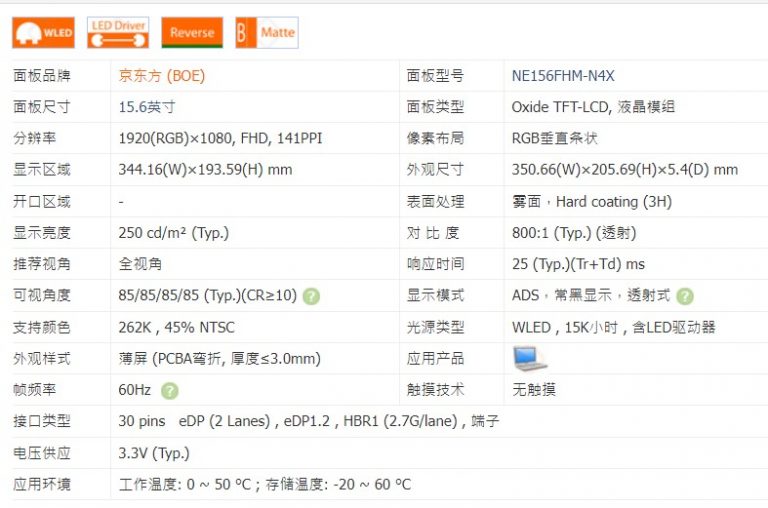Select the 1920(RGB)×1080, FHD, 141PPI value
The height and width of the screenshot is (508, 768).
coord(220,139)
